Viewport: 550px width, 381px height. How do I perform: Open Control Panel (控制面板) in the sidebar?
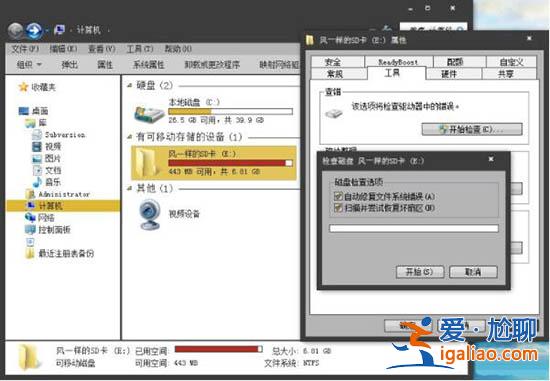pos(48,230)
